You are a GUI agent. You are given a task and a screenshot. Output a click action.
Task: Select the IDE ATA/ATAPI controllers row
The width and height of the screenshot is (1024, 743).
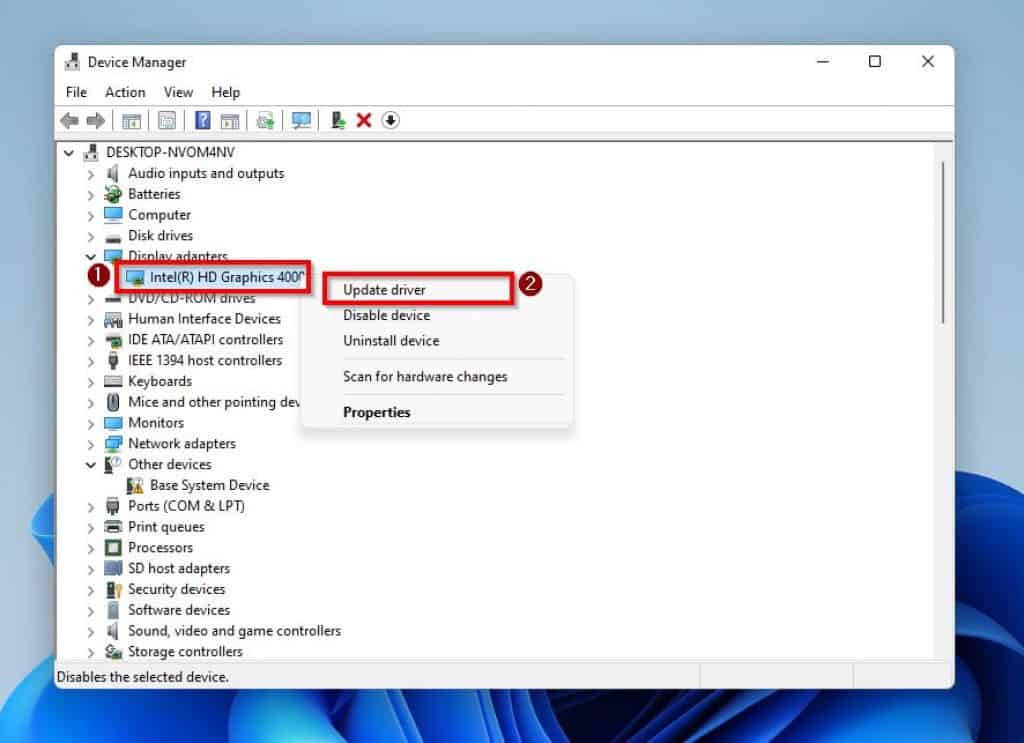[x=206, y=340]
